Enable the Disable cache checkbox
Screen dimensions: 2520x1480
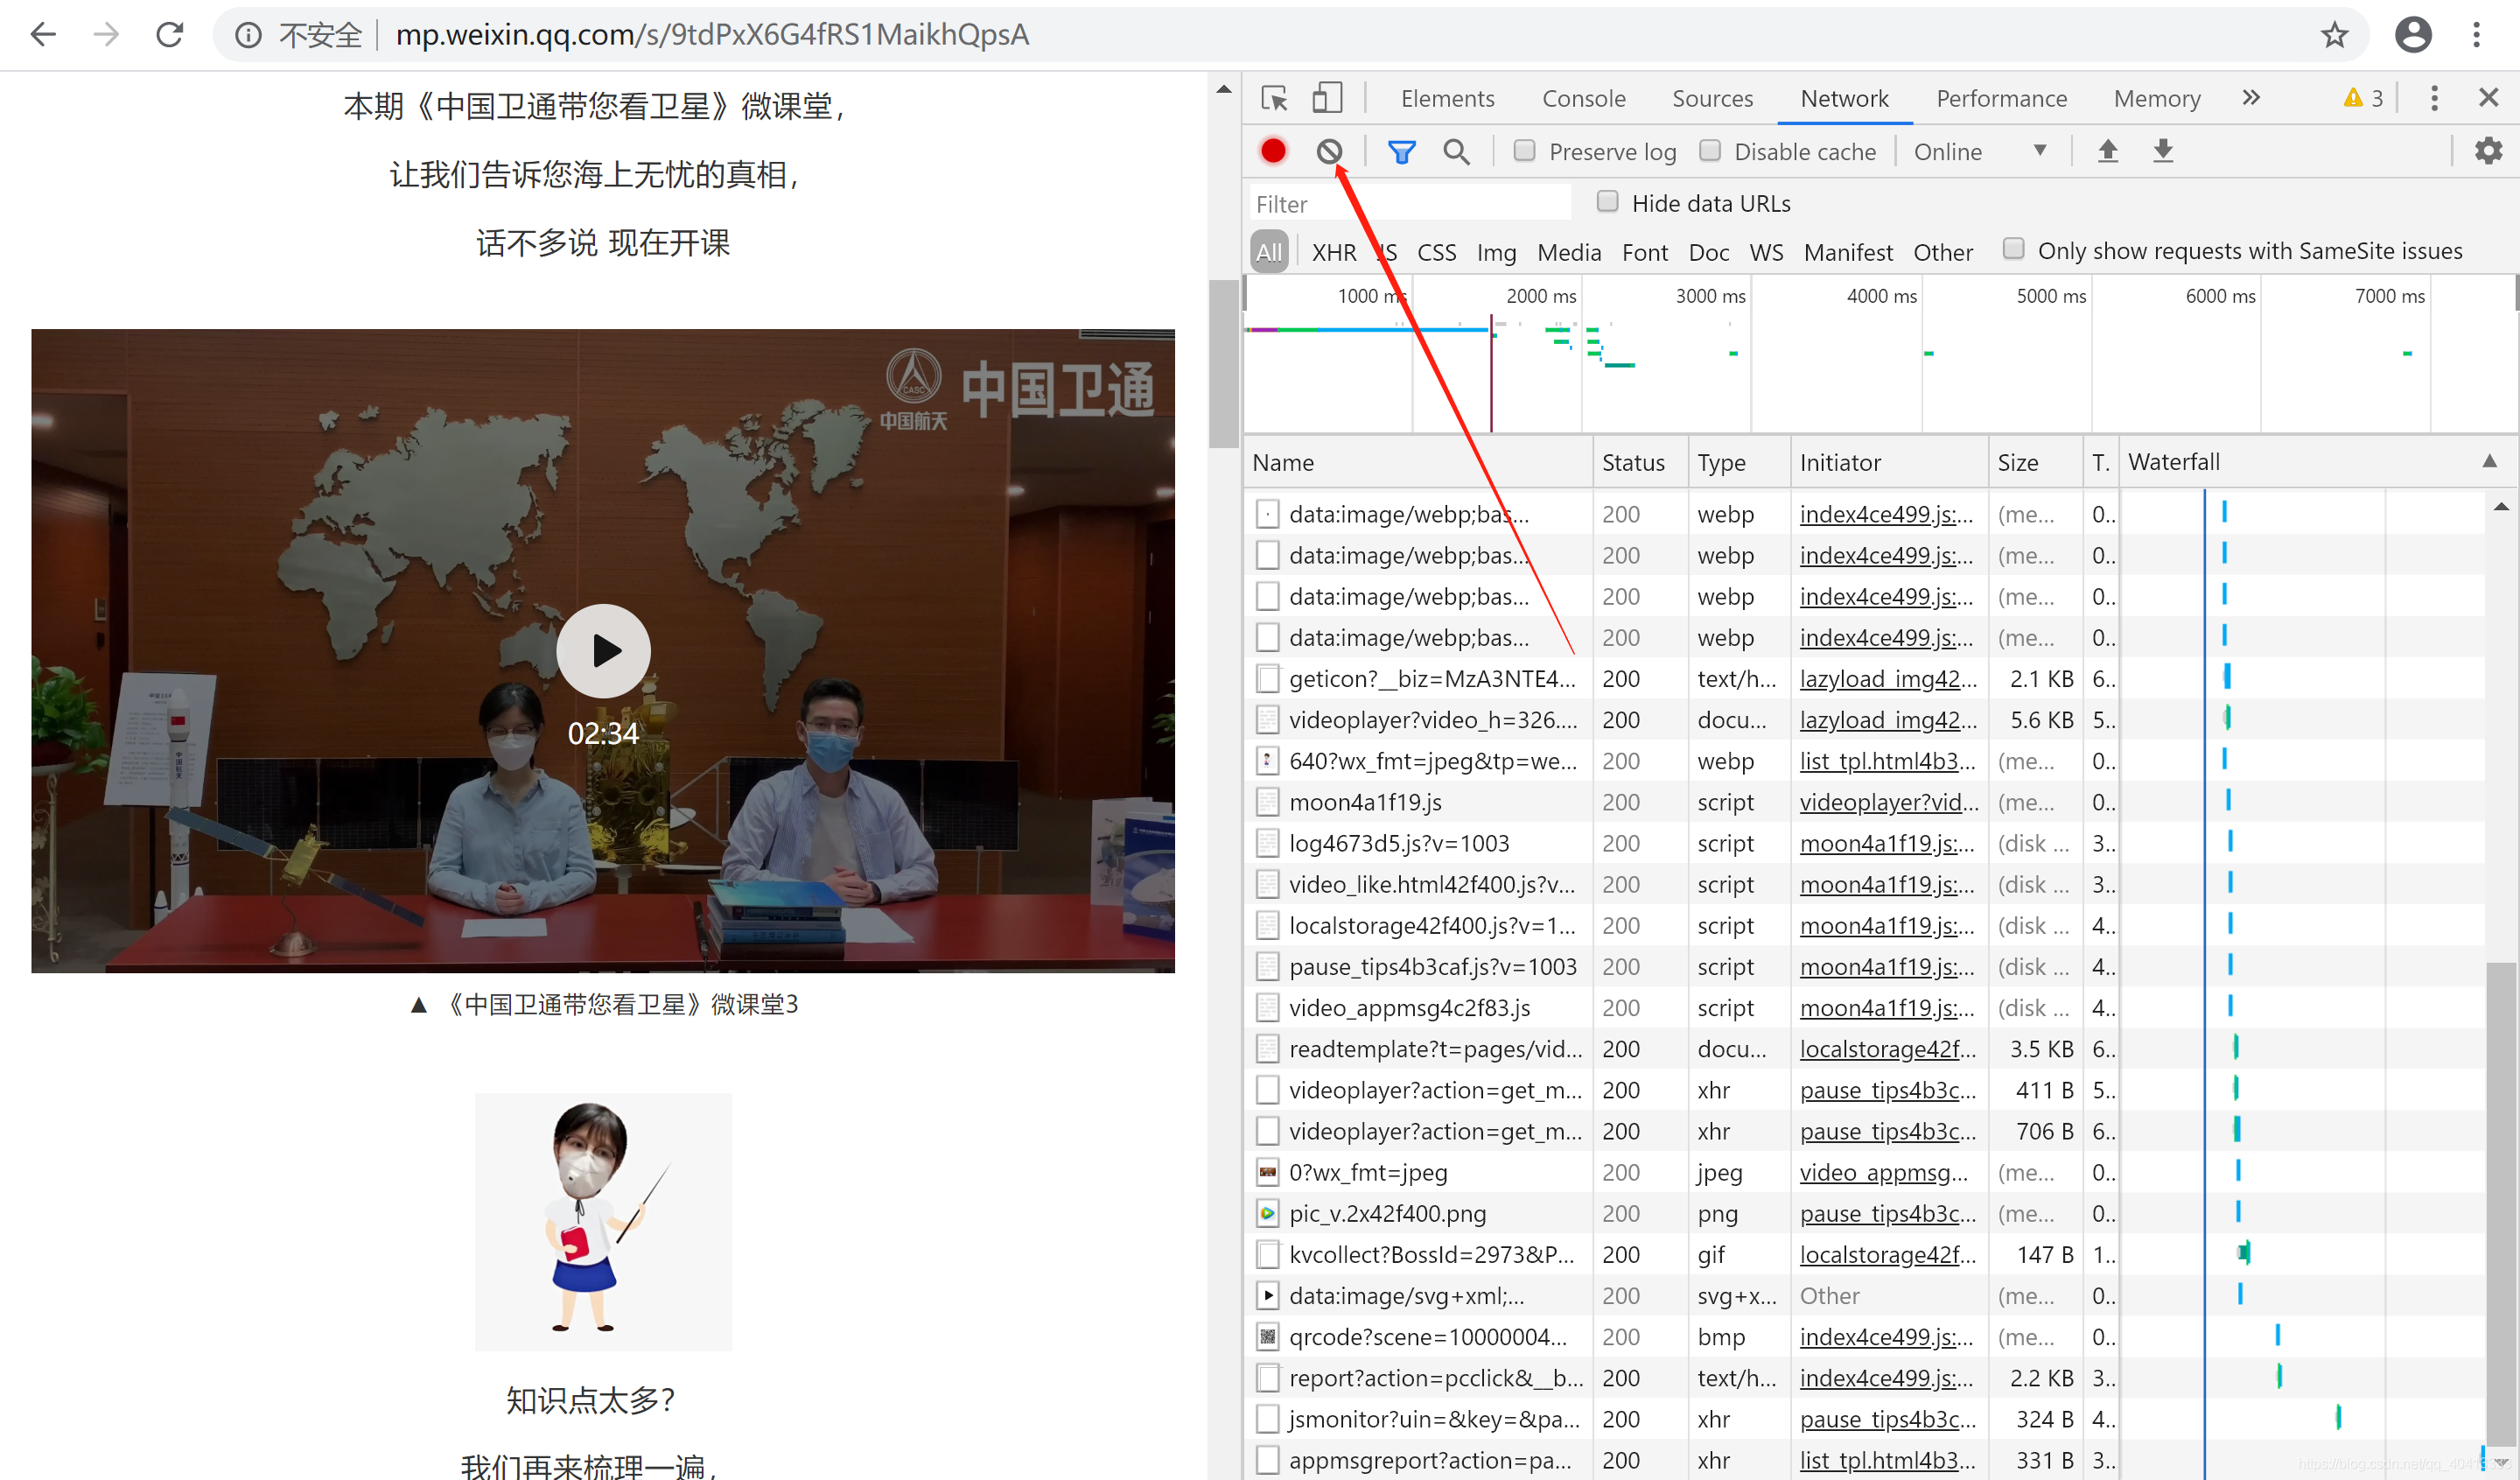[x=1710, y=151]
